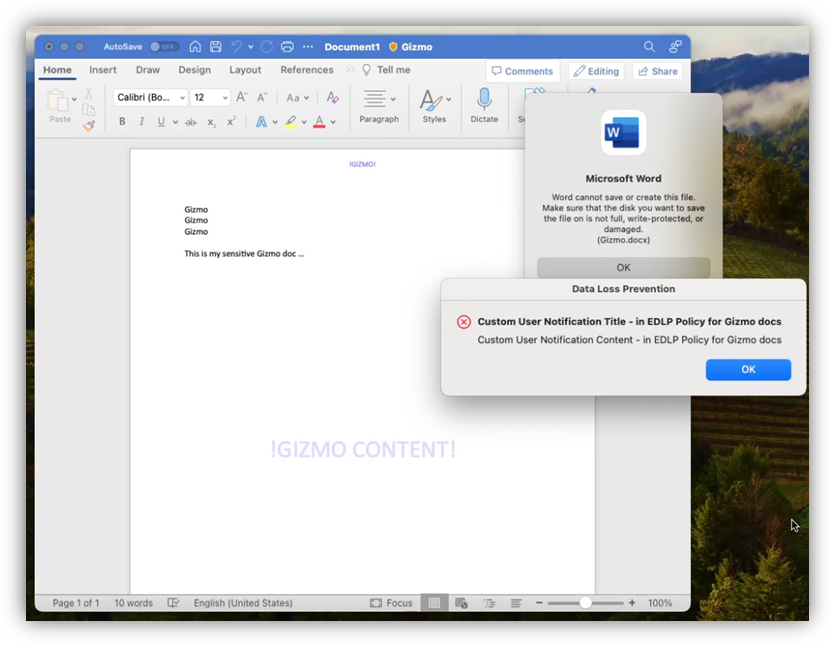
Task: Show overflow ribbon tabs via double chevron
Action: pyautogui.click(x=350, y=70)
